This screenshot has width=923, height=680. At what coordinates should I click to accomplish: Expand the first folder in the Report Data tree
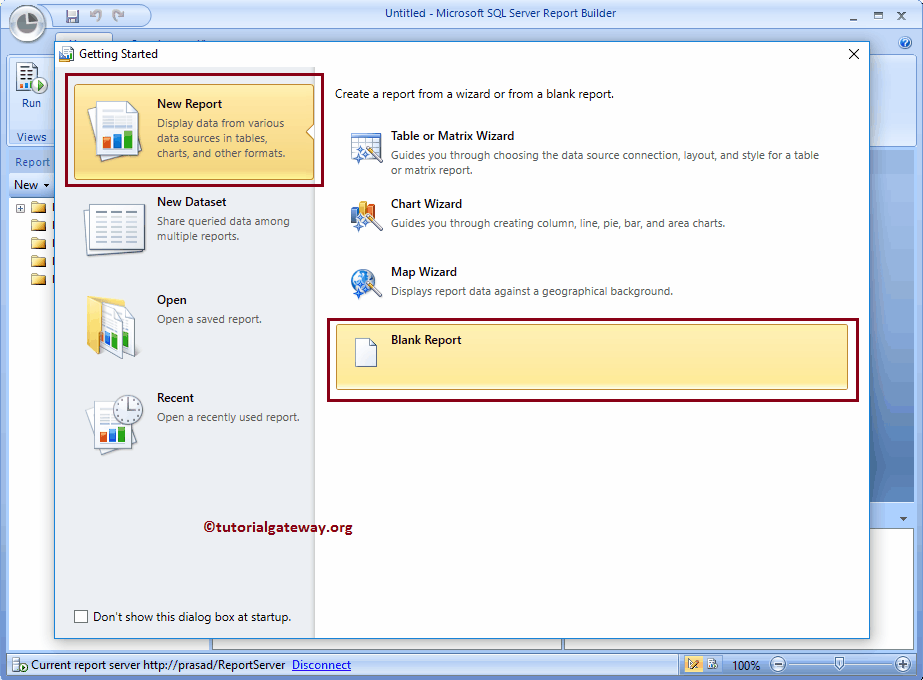tap(20, 207)
